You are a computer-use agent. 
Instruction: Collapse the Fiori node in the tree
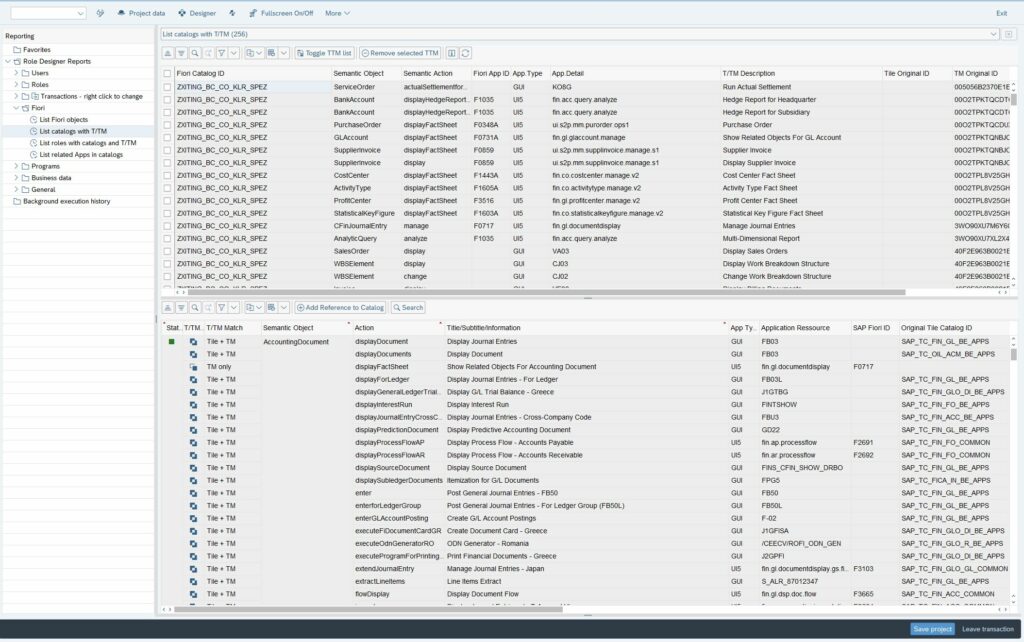(x=16, y=108)
